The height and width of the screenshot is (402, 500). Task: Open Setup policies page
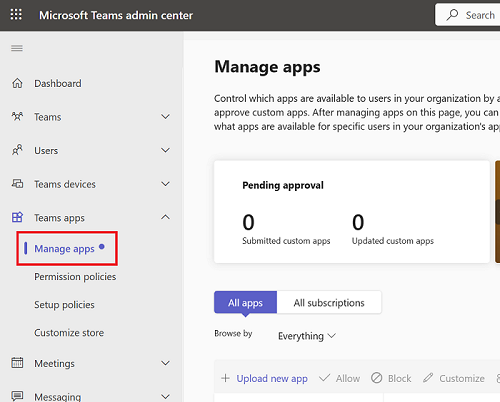point(64,305)
